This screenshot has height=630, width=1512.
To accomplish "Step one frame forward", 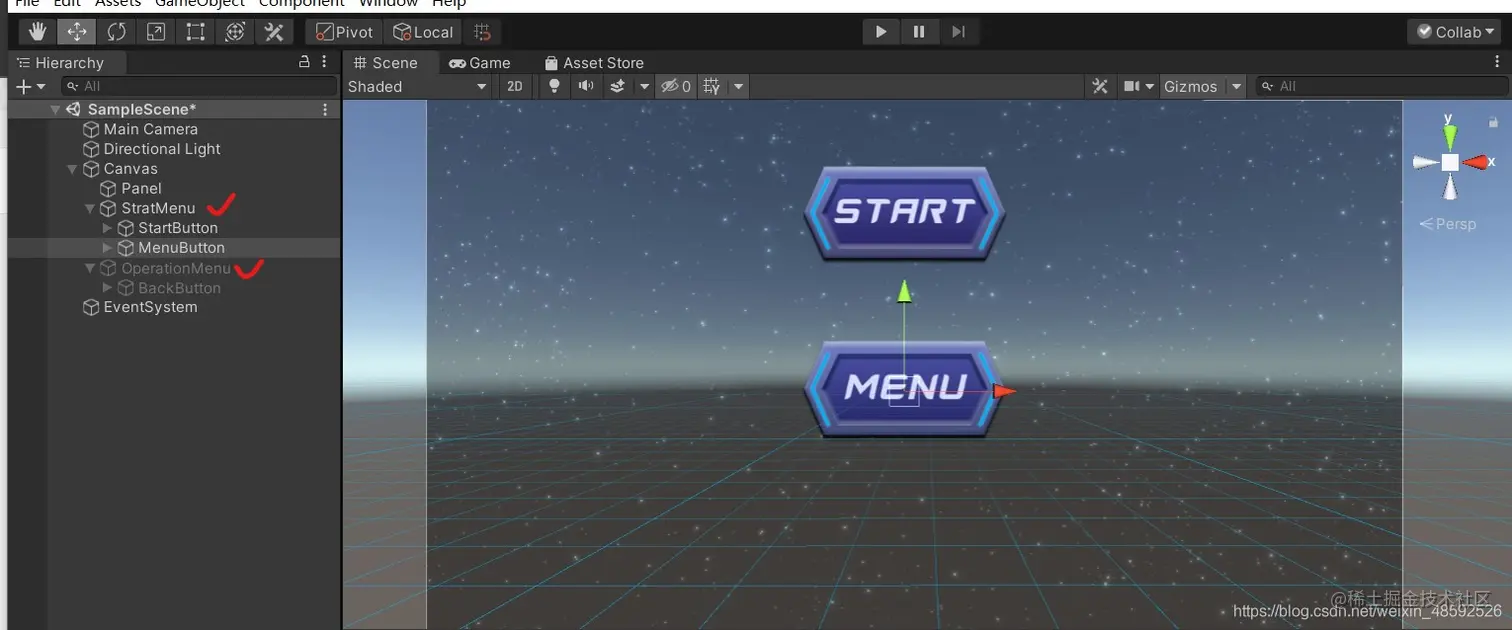I will [958, 32].
